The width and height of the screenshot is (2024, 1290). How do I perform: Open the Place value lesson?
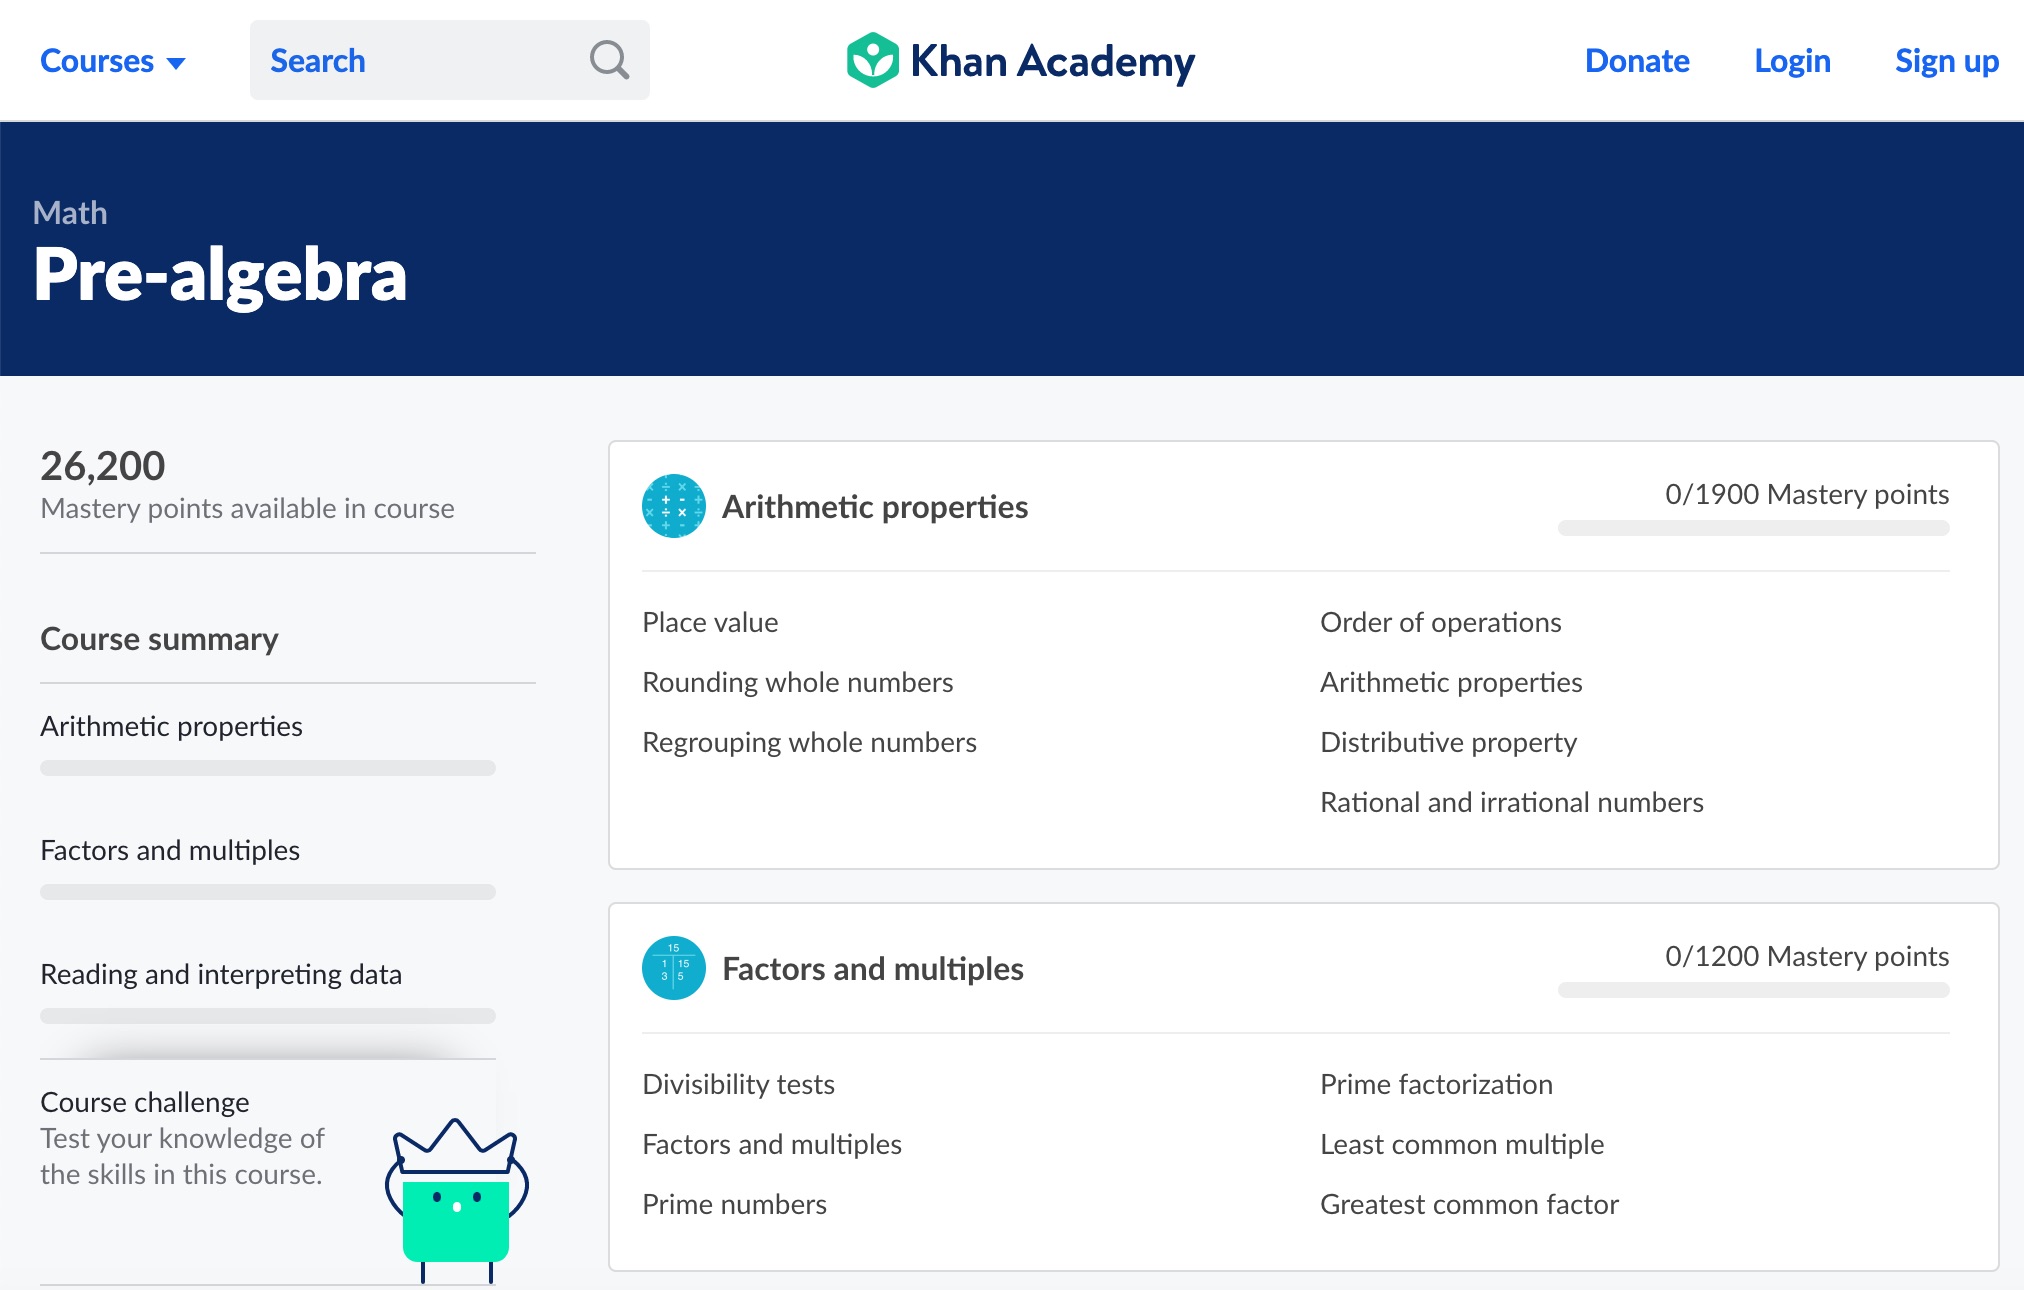[x=710, y=622]
